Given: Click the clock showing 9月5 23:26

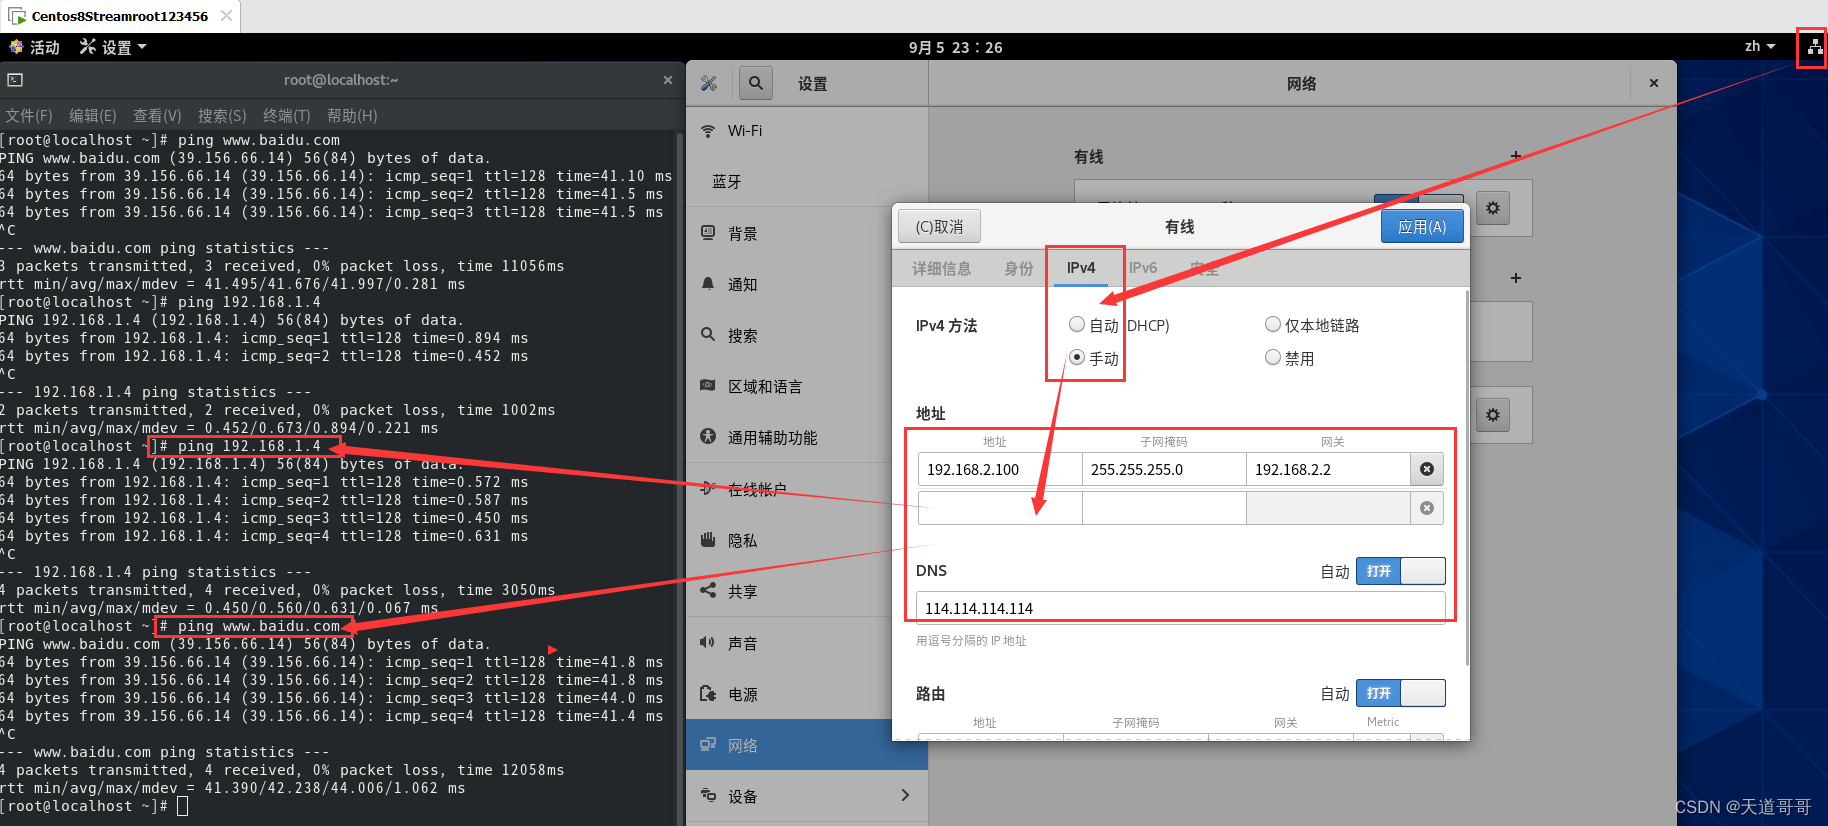Looking at the screenshot, I should pos(955,47).
